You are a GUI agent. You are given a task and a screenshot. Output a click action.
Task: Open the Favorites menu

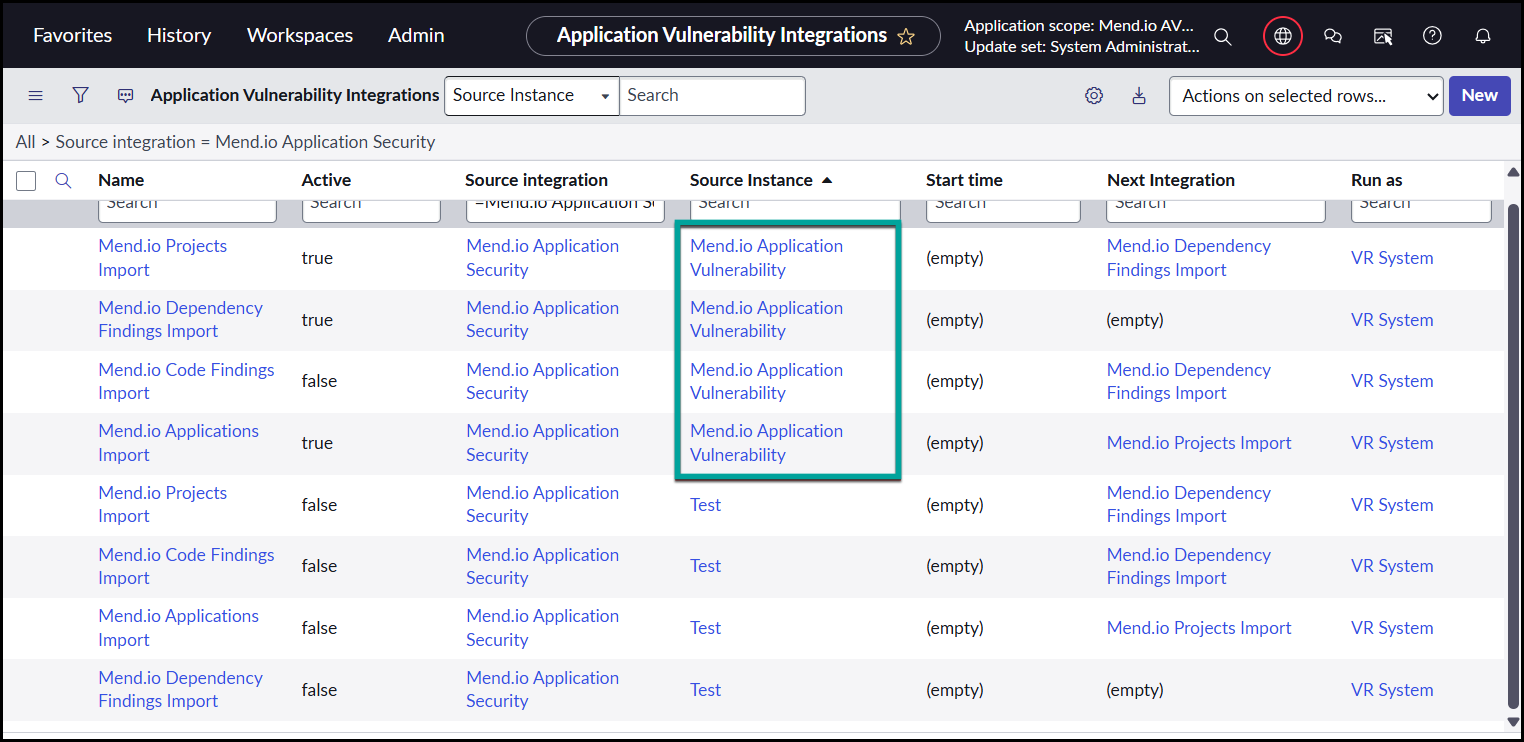[72, 35]
